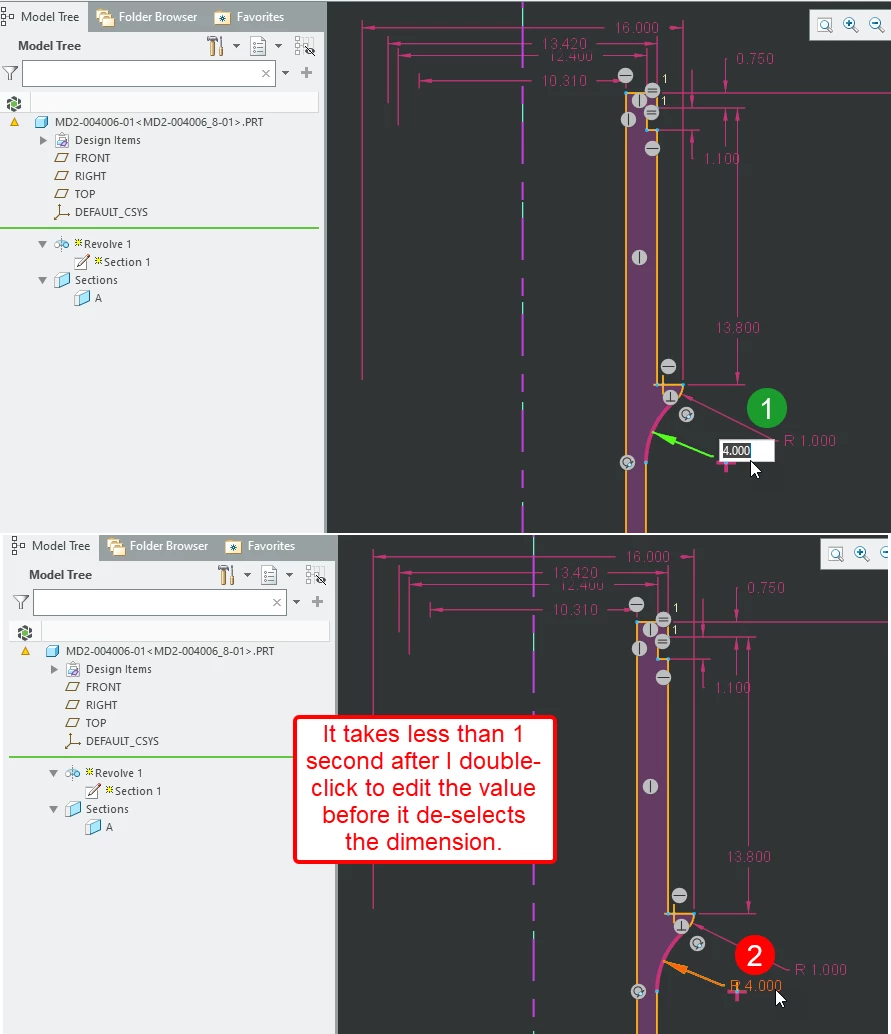
Task: Collapse Revolve 1 in upper Model Tree
Action: [43, 244]
